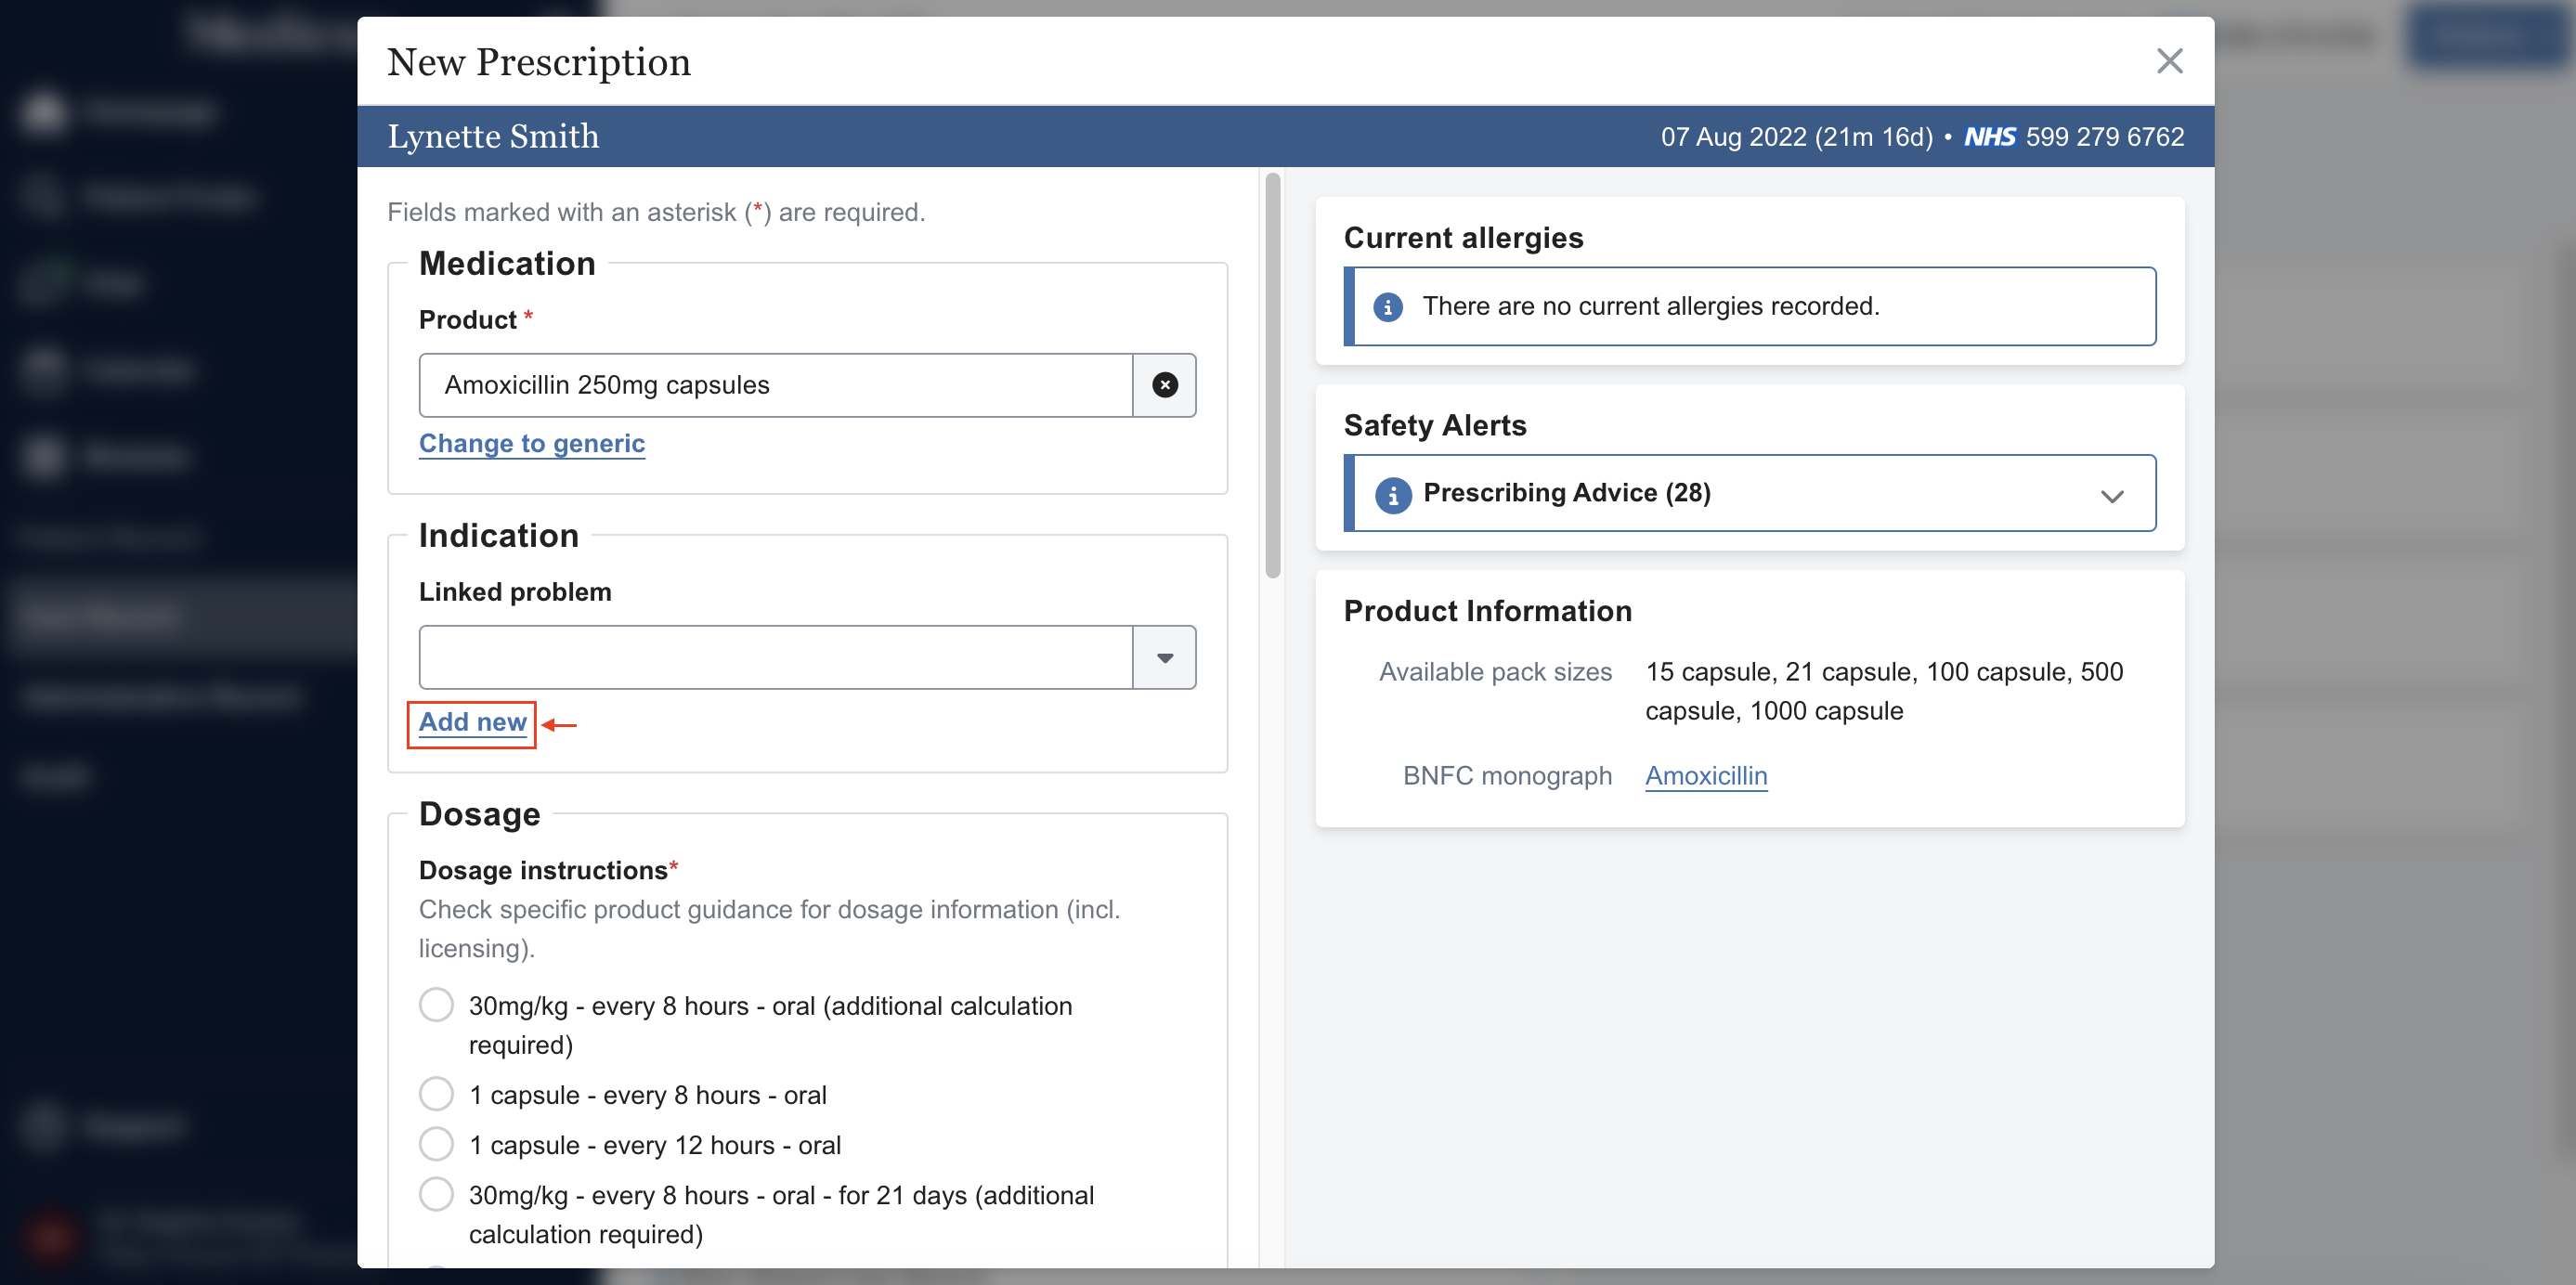Open the Linked problem dropdown arrow
2576x1285 pixels.
[x=1164, y=657]
